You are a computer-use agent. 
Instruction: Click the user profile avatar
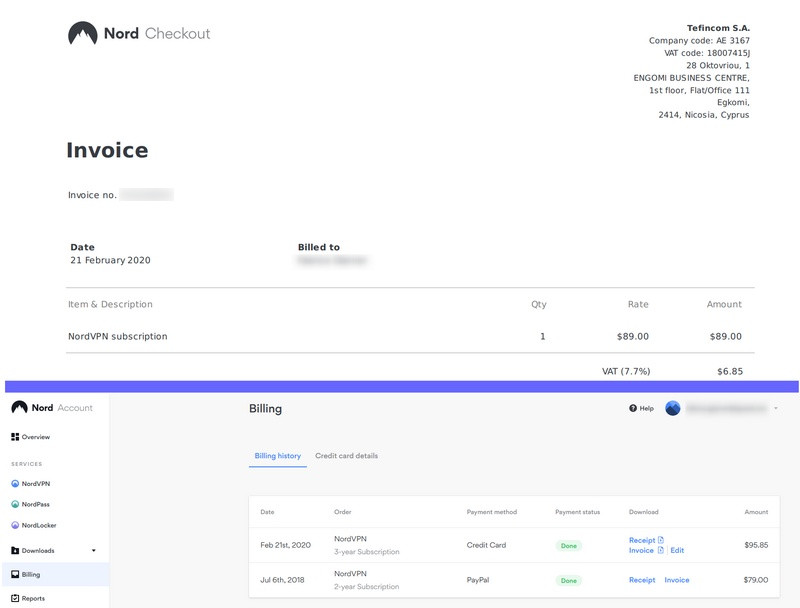click(673, 408)
